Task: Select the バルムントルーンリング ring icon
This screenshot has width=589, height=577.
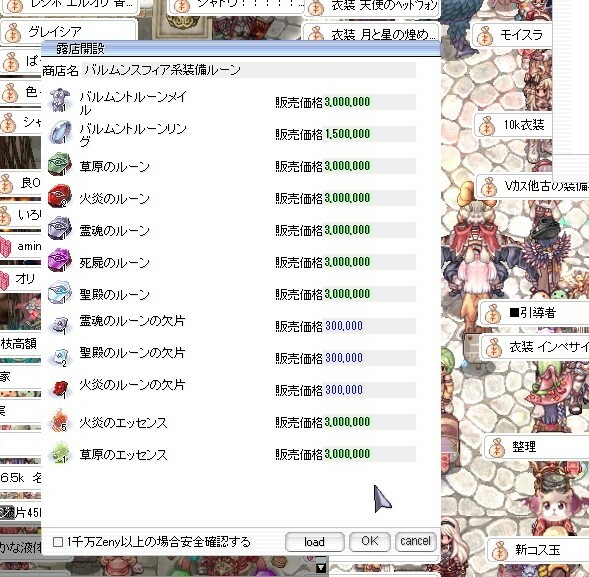Action: tap(60, 132)
